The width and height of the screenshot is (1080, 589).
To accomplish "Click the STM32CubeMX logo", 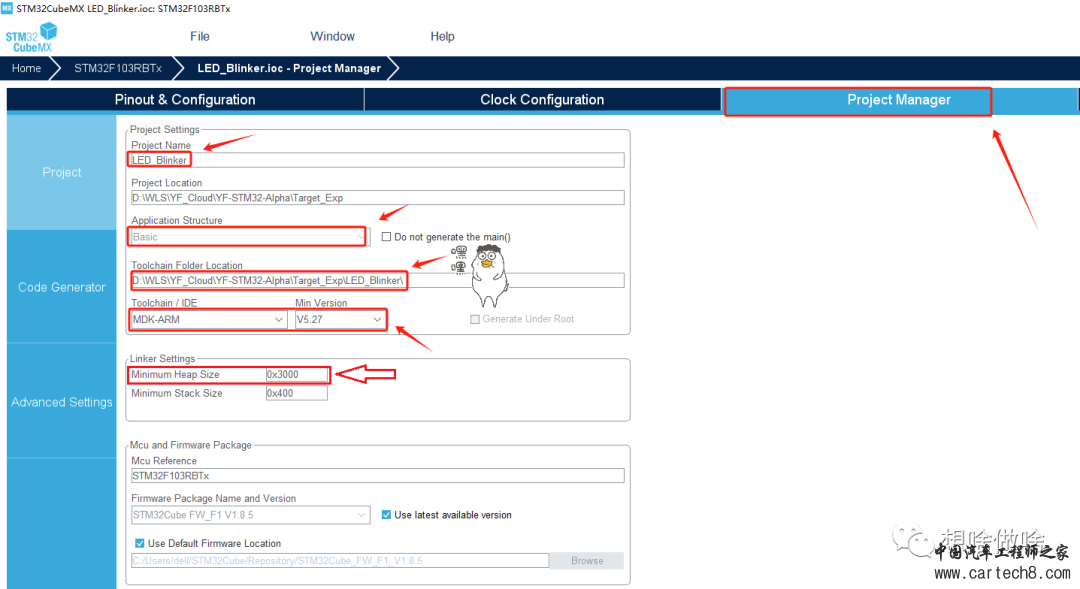I will (x=31, y=37).
